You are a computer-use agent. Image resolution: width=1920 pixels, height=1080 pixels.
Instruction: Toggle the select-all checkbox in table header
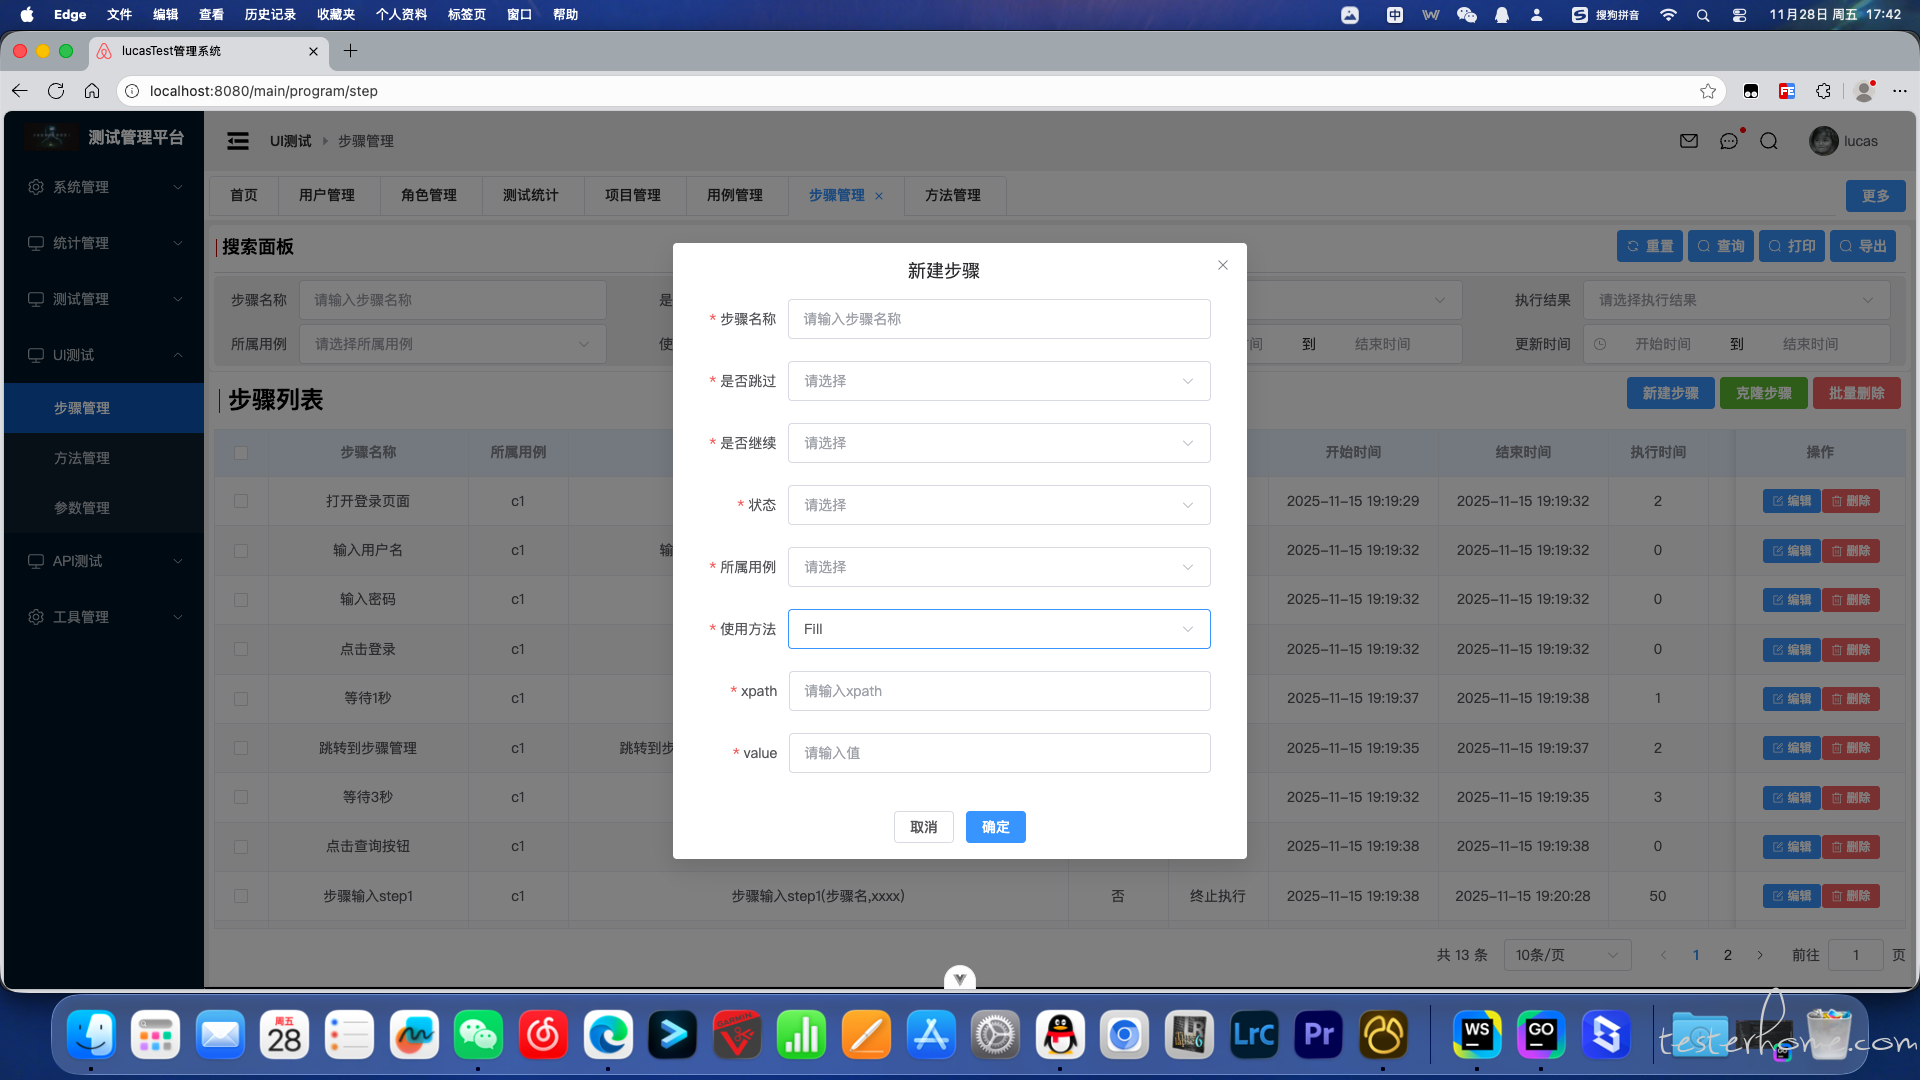(x=241, y=453)
